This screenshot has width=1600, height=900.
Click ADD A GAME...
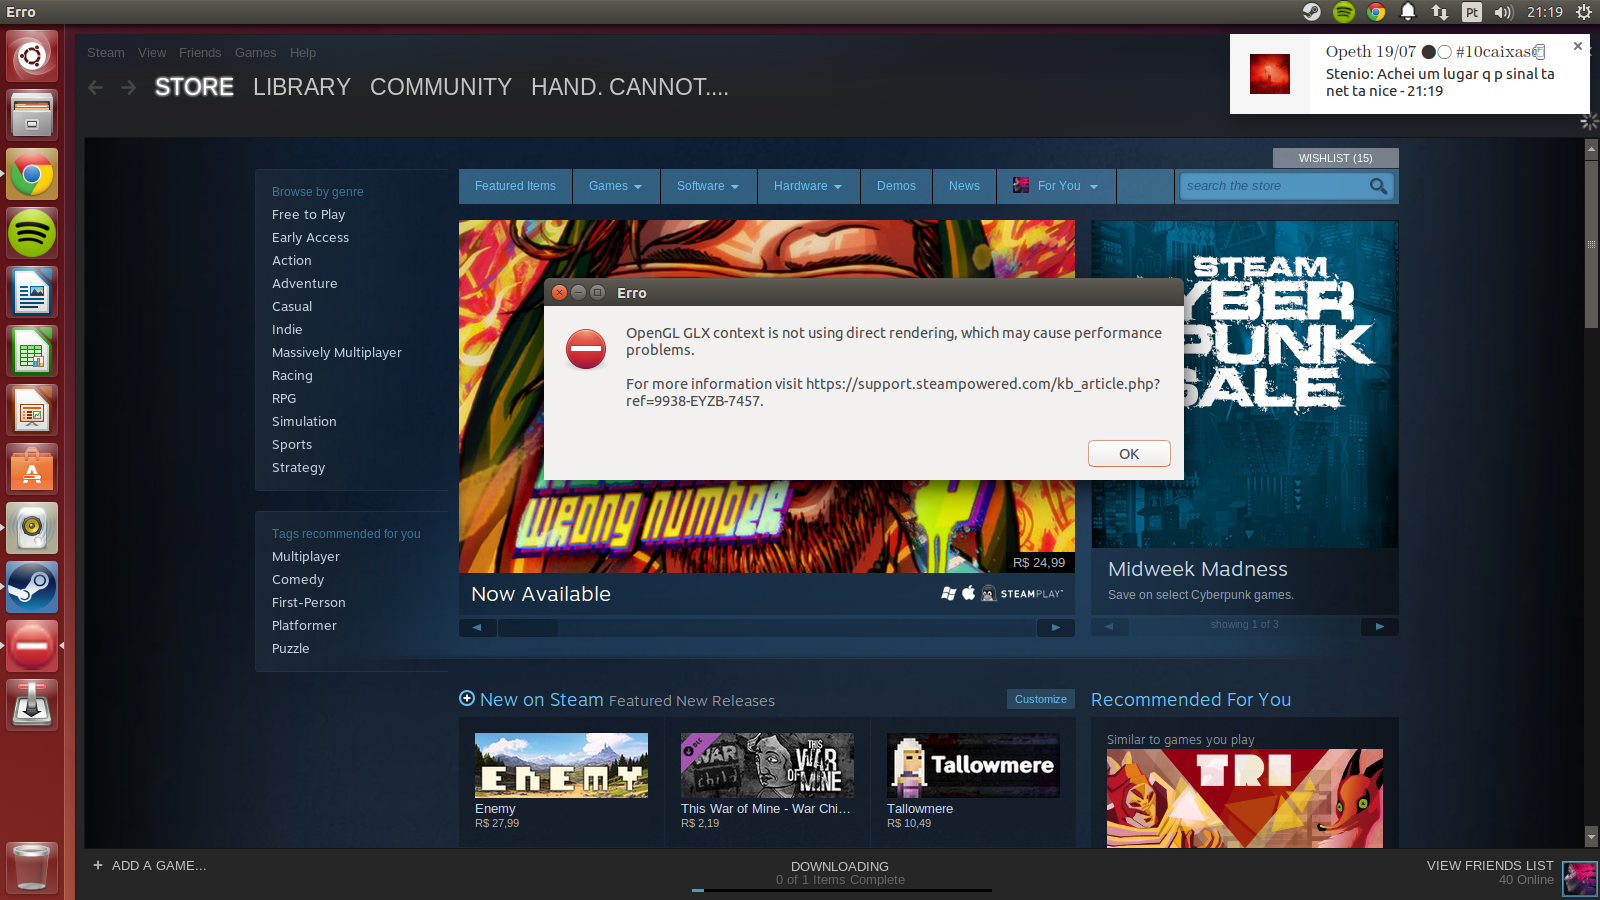pyautogui.click(x=150, y=865)
